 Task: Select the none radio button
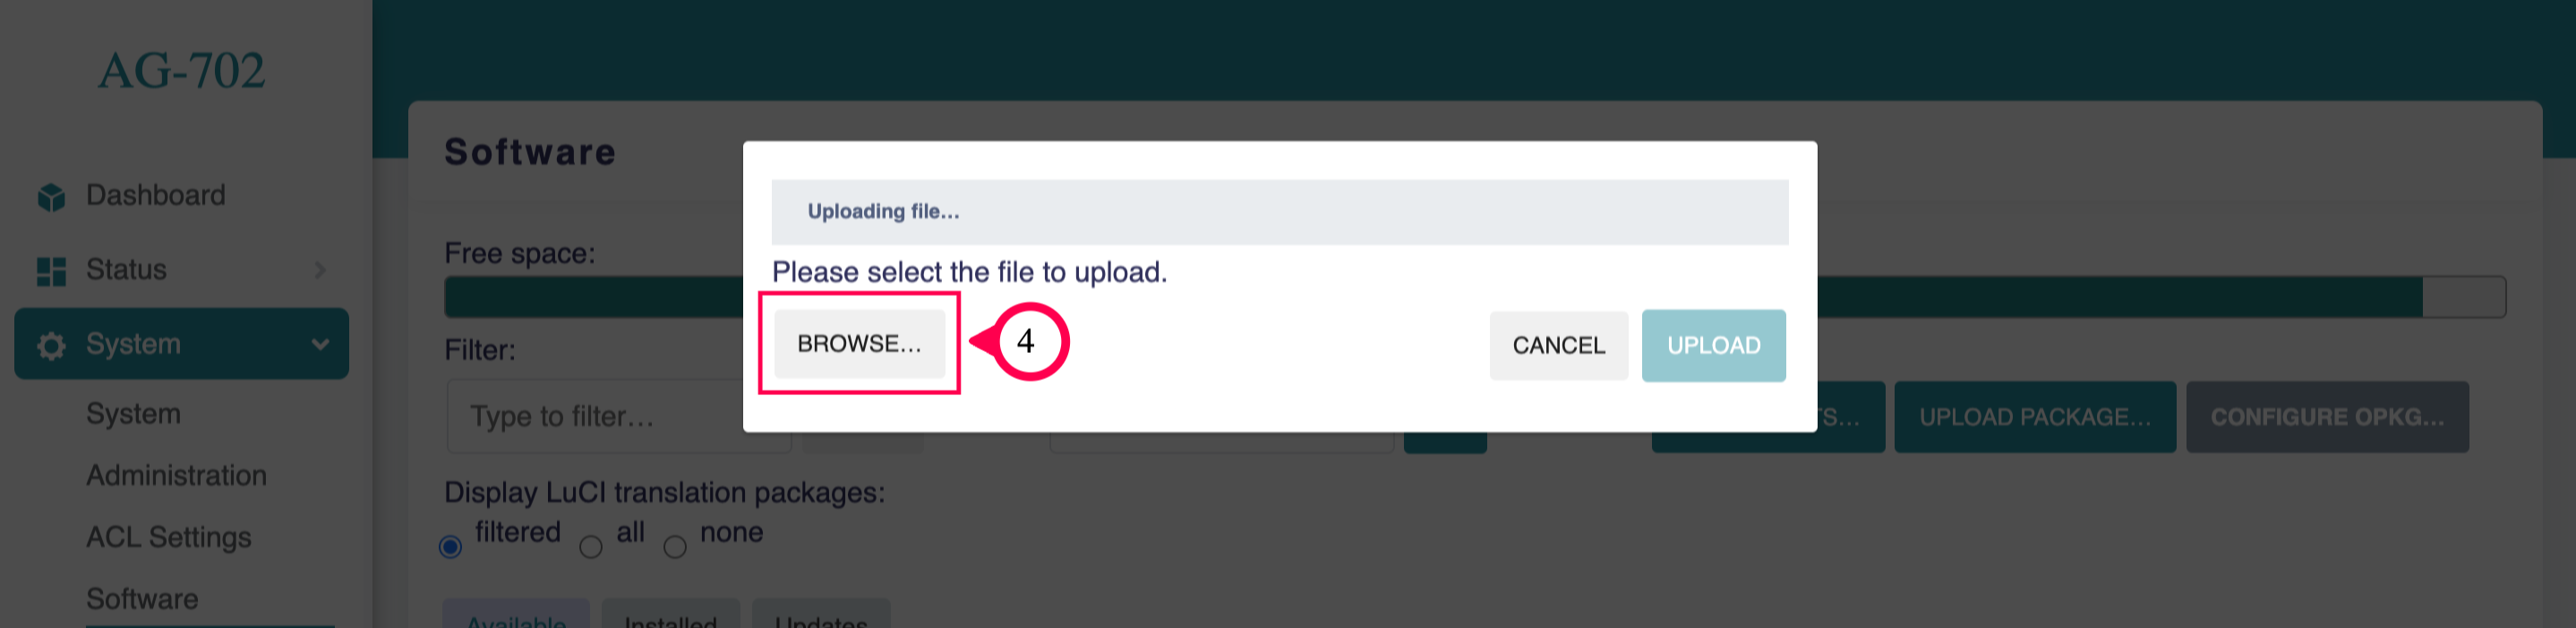click(x=675, y=547)
